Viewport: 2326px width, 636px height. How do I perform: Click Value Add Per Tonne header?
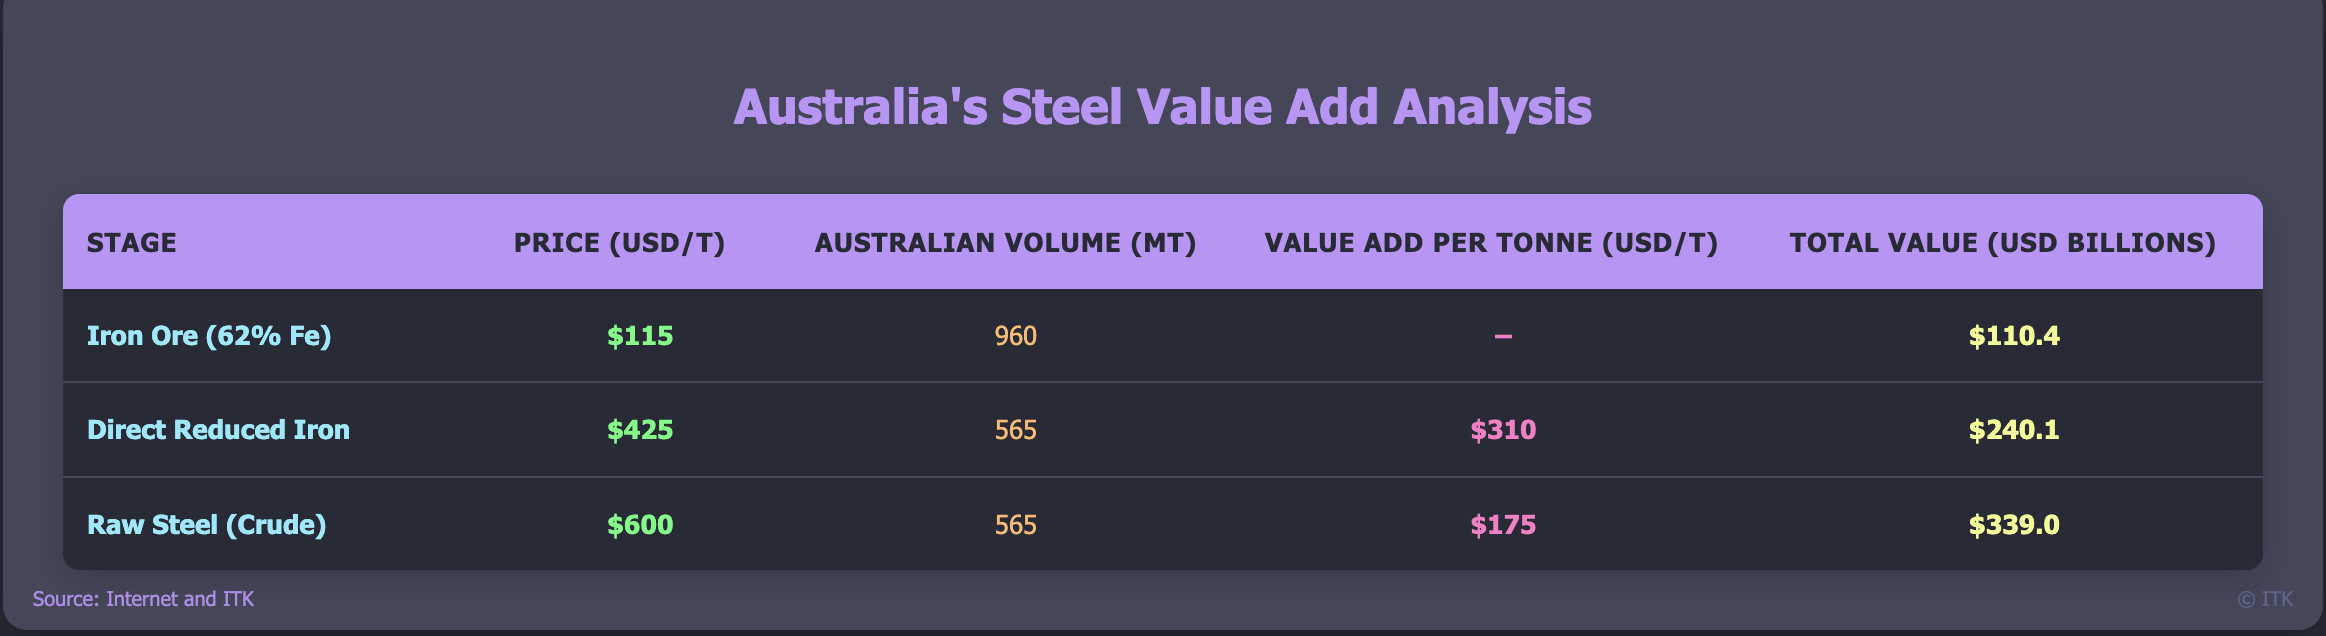tap(1491, 243)
